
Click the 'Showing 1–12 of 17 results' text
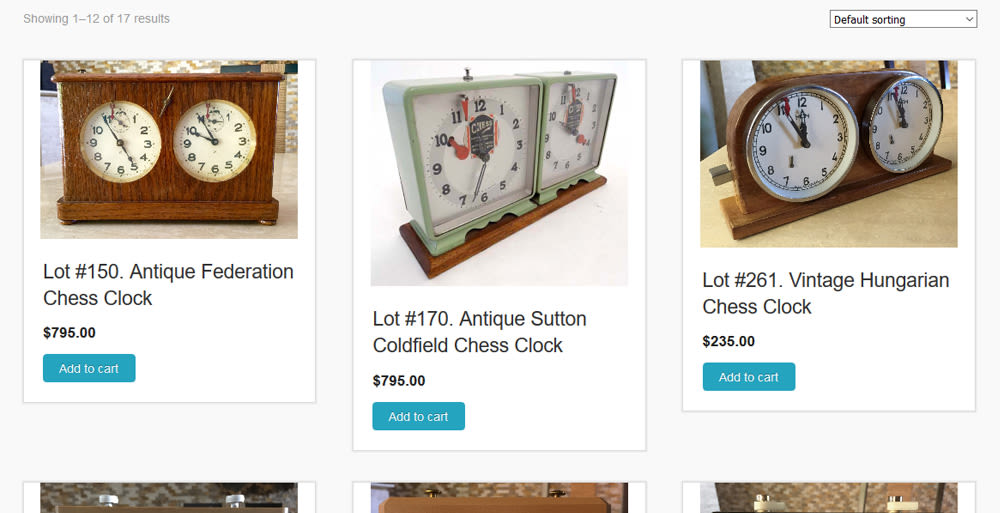click(96, 19)
